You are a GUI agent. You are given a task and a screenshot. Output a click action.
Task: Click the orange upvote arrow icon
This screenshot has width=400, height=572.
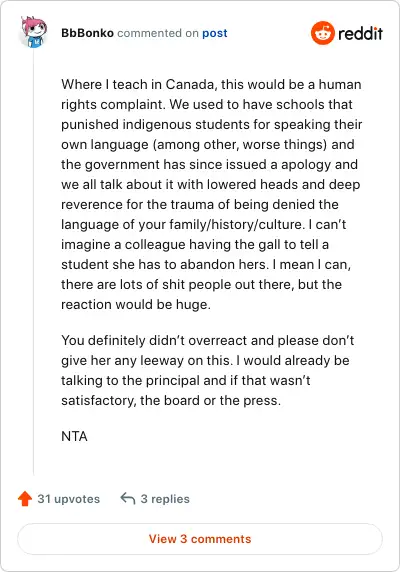point(25,499)
